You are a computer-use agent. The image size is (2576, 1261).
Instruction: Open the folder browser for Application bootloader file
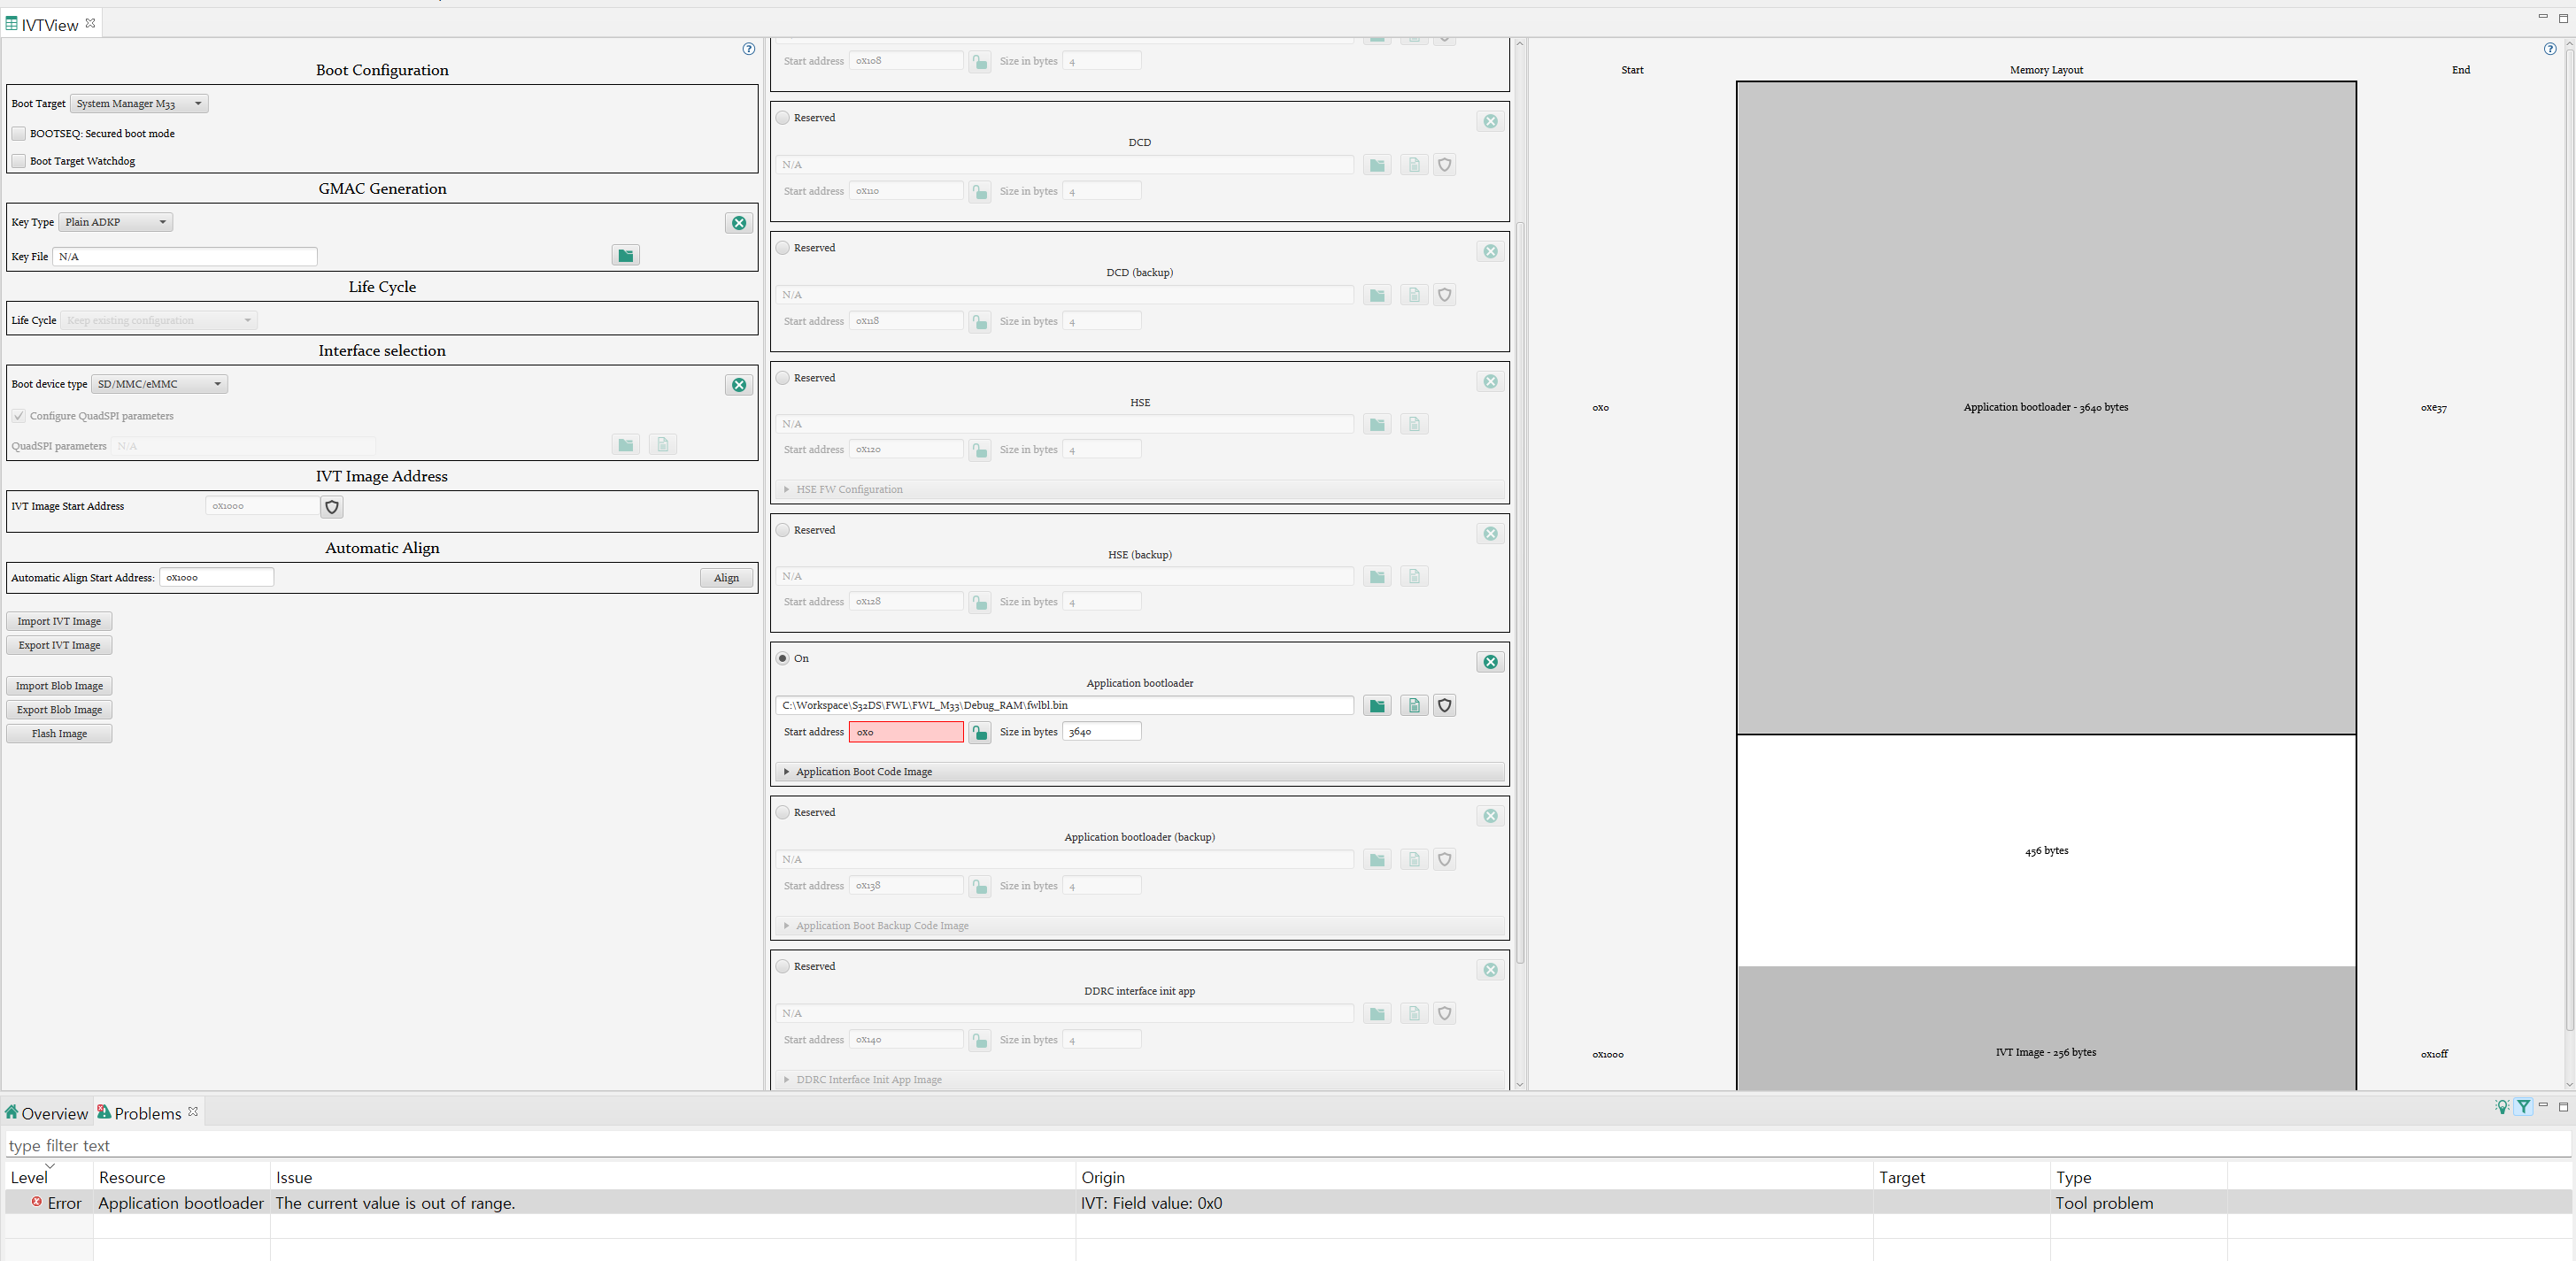tap(1376, 705)
